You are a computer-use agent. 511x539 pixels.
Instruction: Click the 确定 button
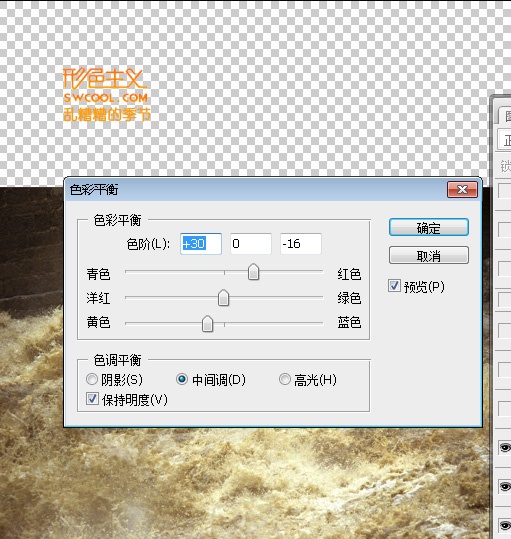tap(429, 227)
